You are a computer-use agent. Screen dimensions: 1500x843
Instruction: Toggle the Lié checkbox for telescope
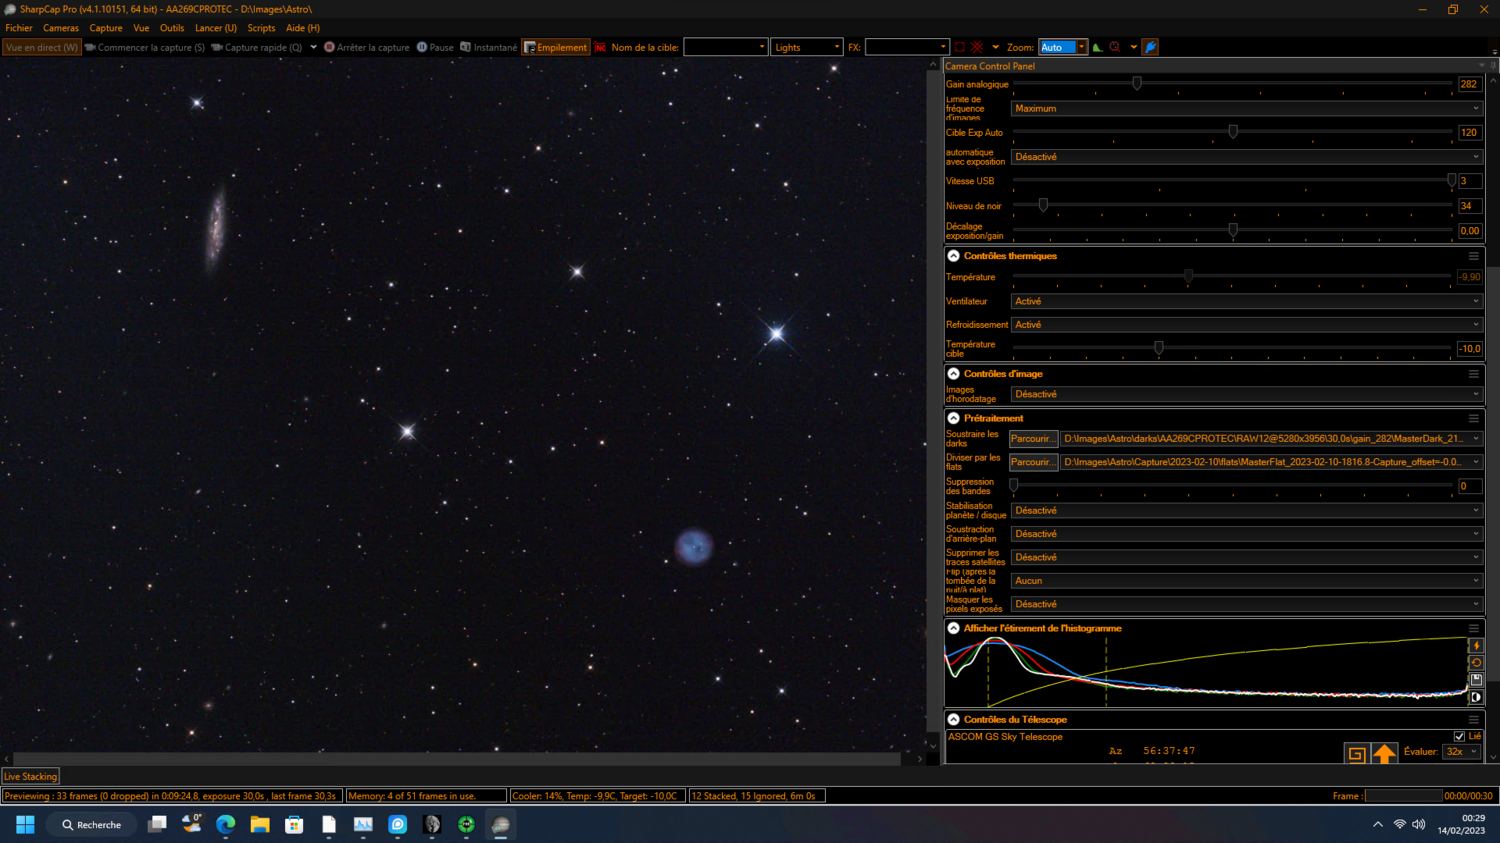pos(1459,737)
